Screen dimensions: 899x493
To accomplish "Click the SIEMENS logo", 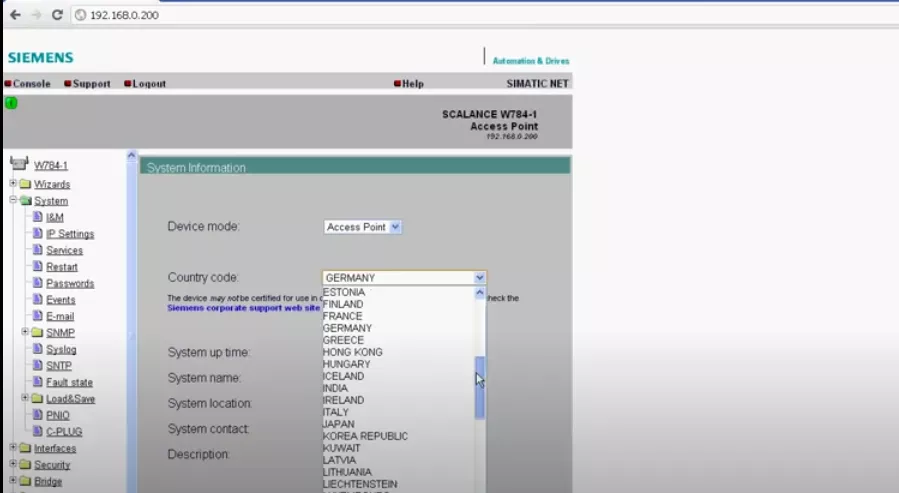I will [41, 57].
